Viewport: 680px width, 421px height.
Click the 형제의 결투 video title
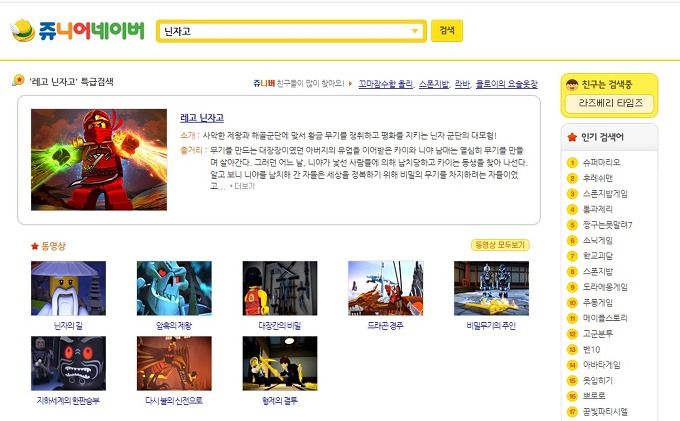pyautogui.click(x=280, y=401)
